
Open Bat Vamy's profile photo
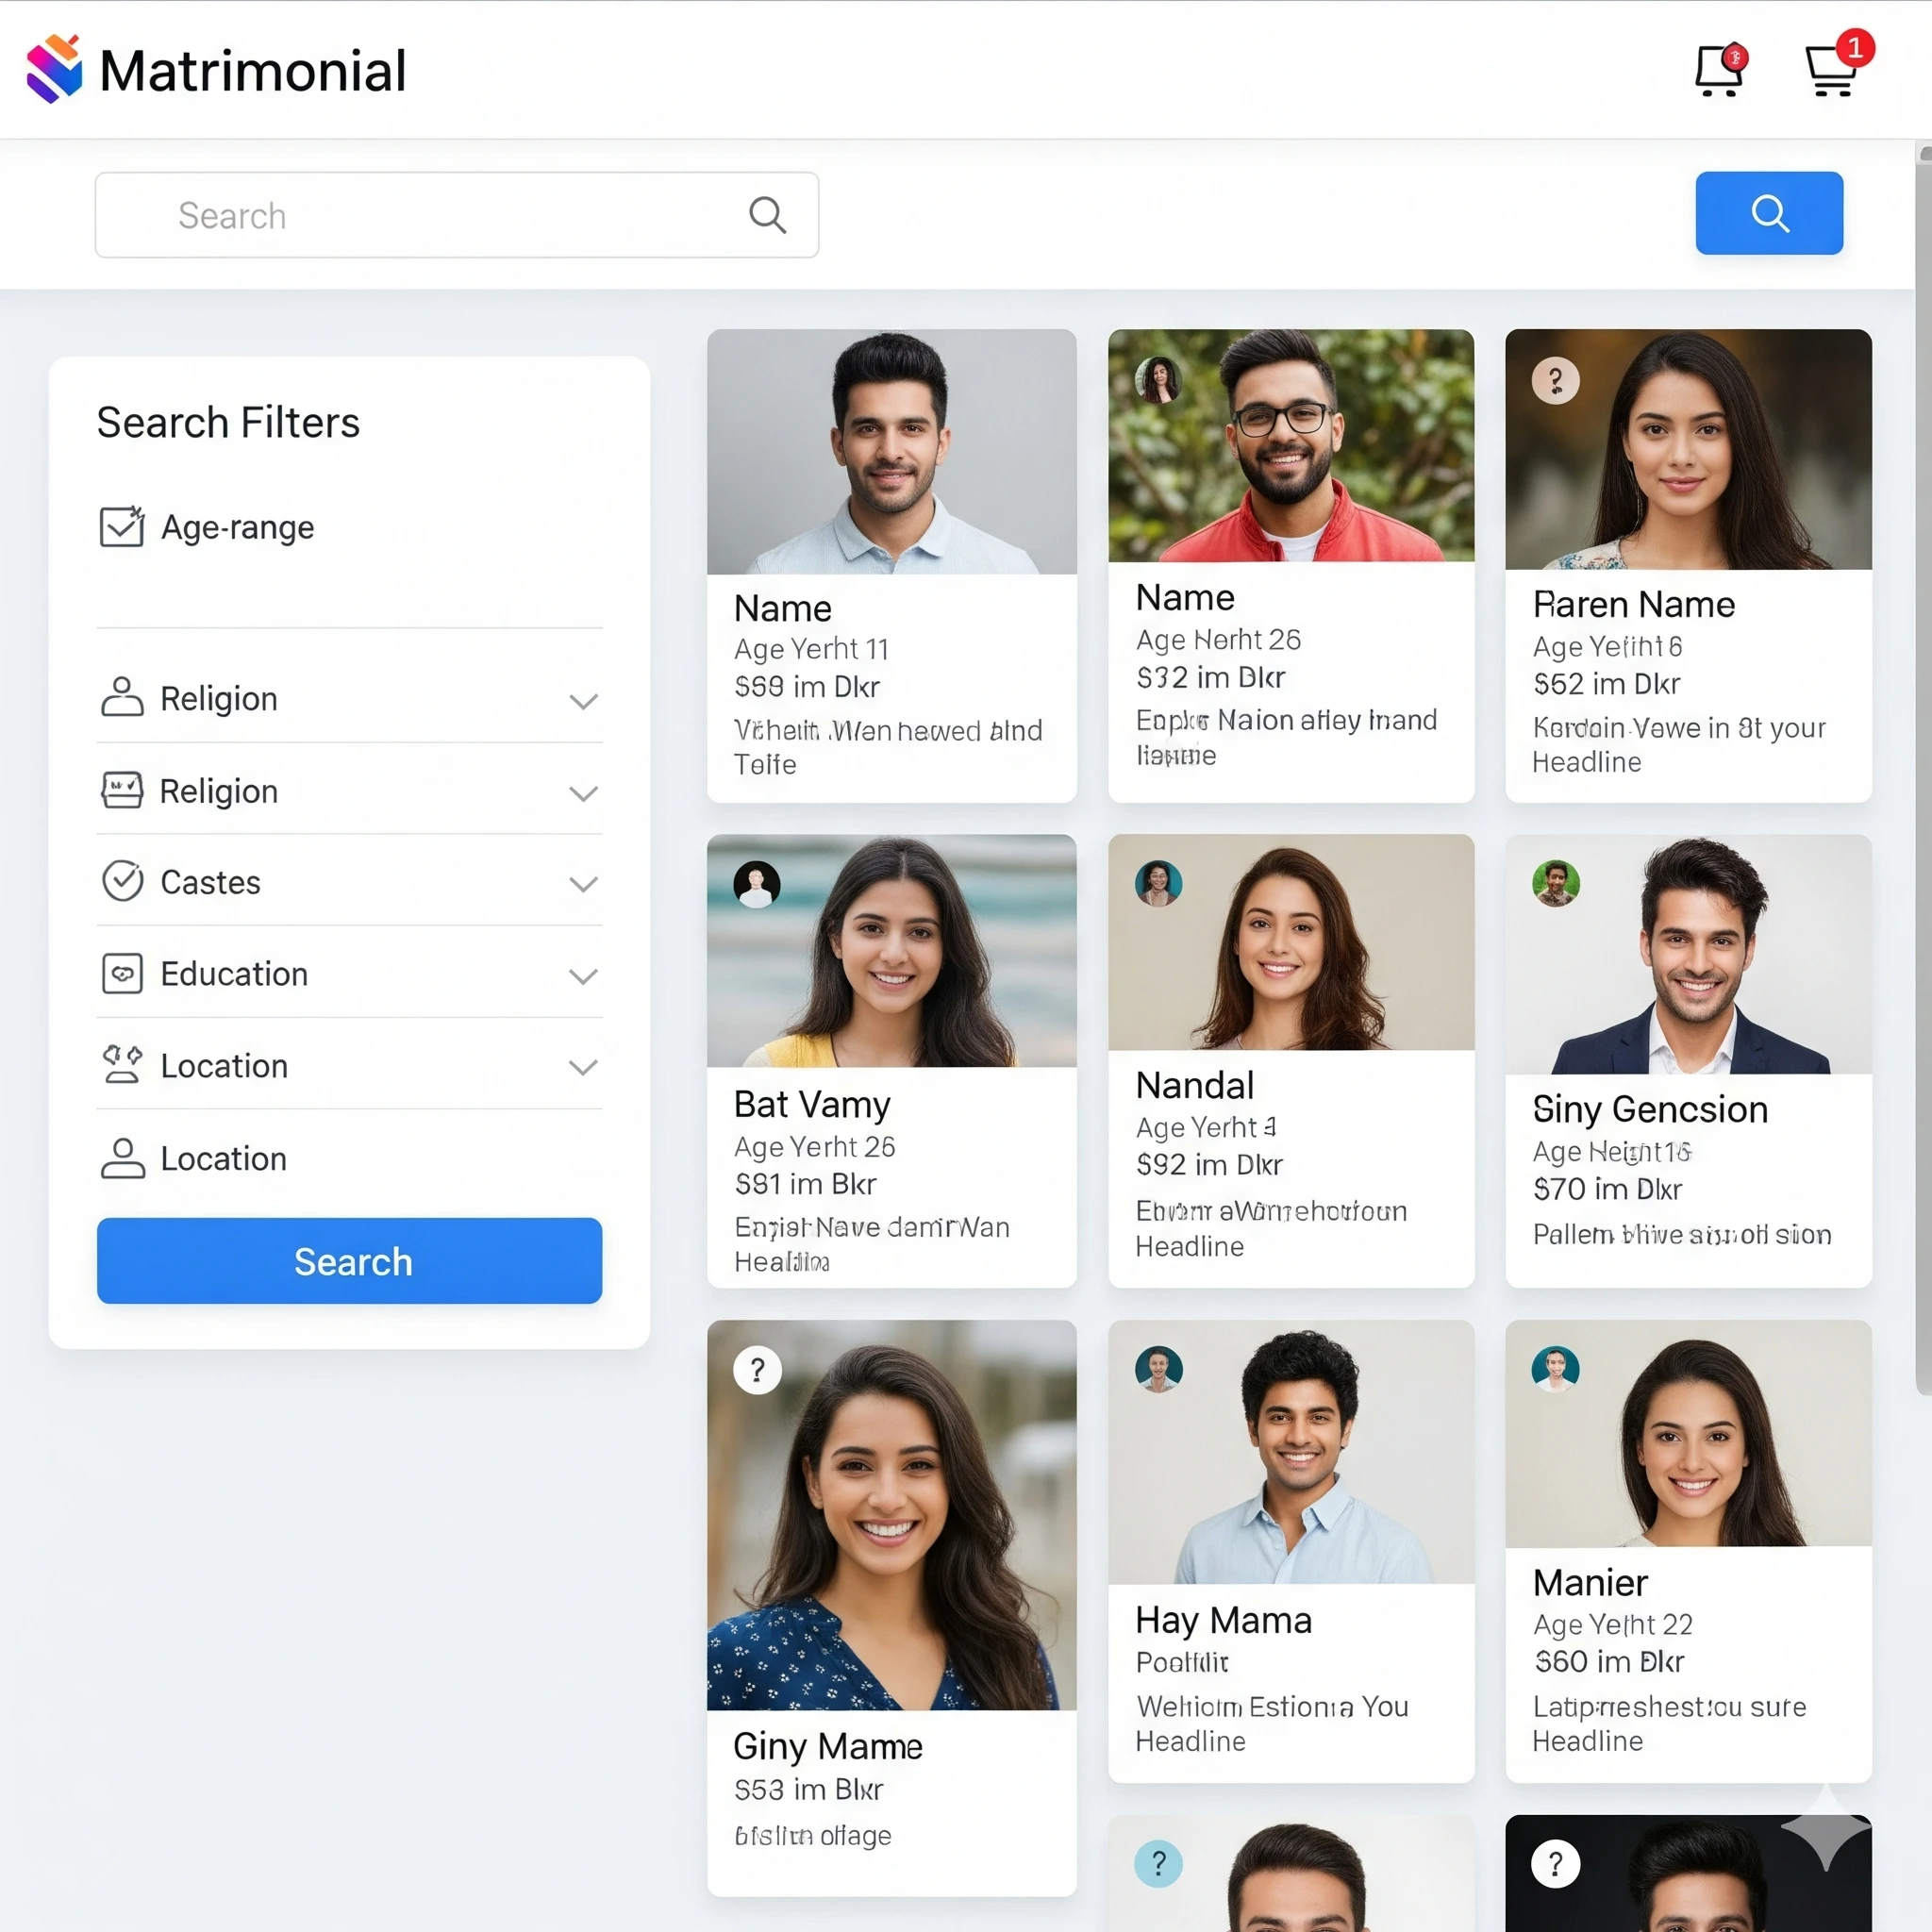(x=890, y=950)
